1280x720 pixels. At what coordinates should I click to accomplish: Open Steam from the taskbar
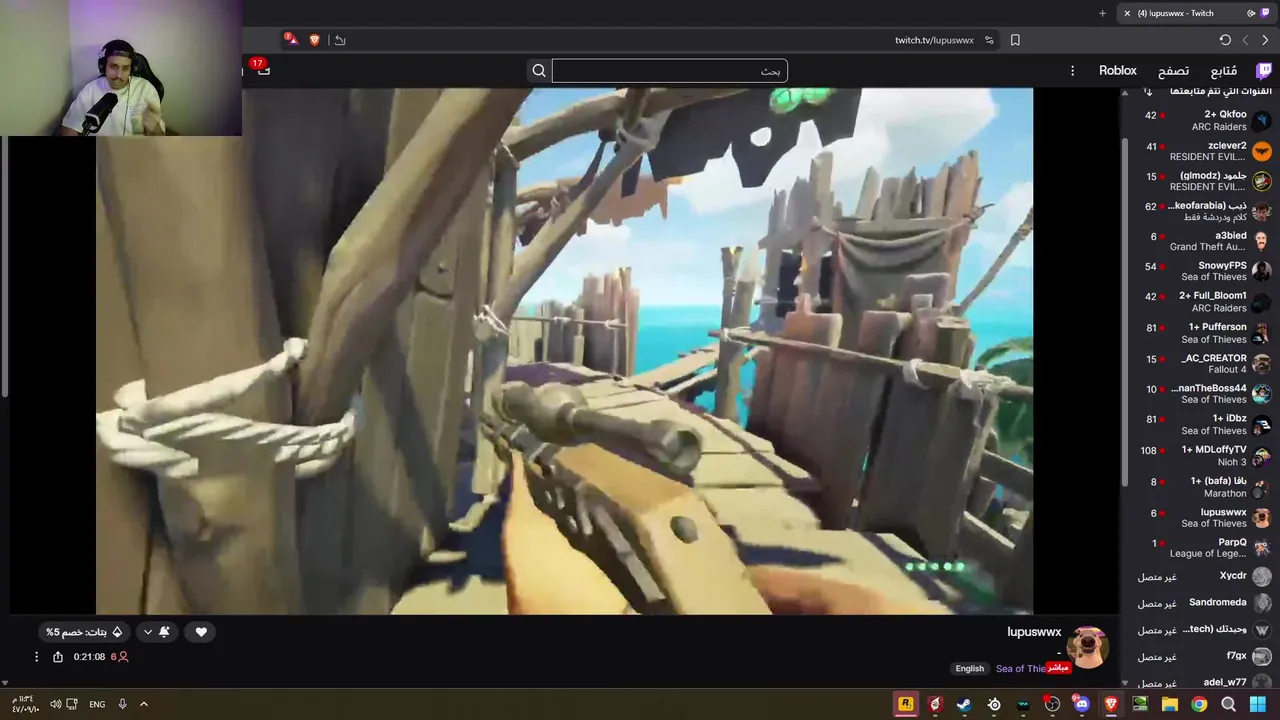(x=964, y=704)
